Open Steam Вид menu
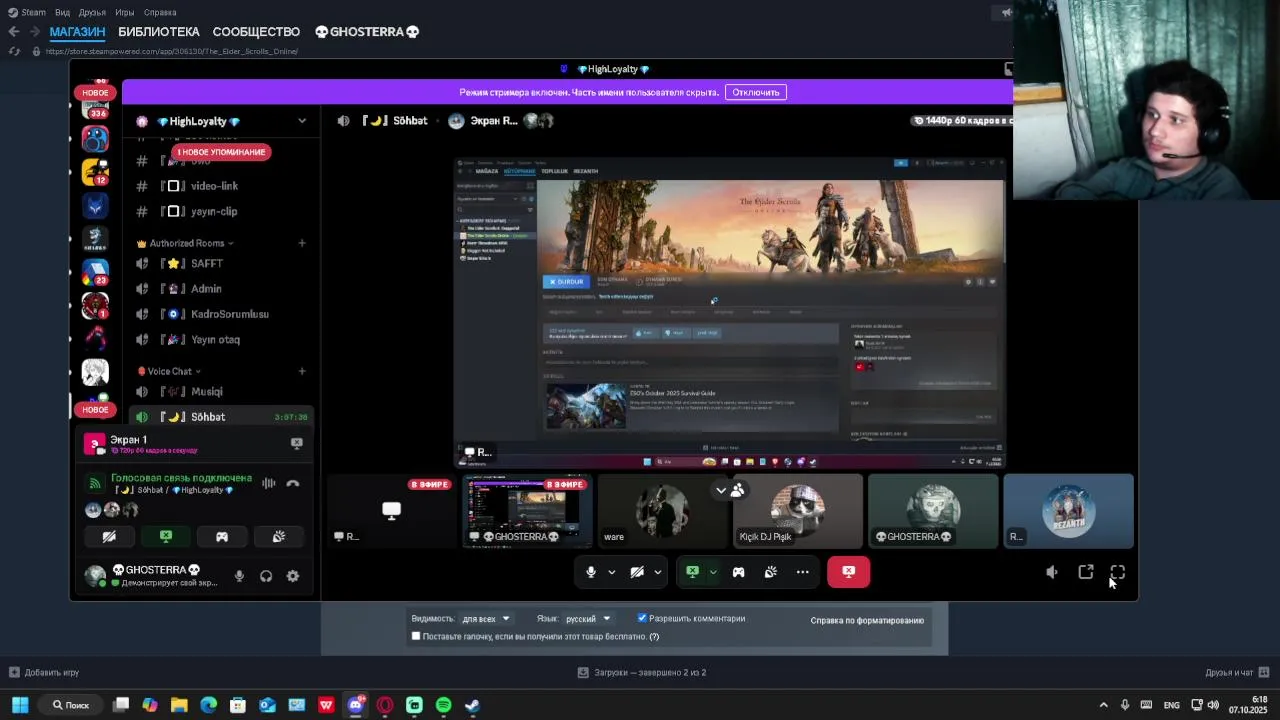Image resolution: width=1280 pixels, height=720 pixels. (x=62, y=12)
